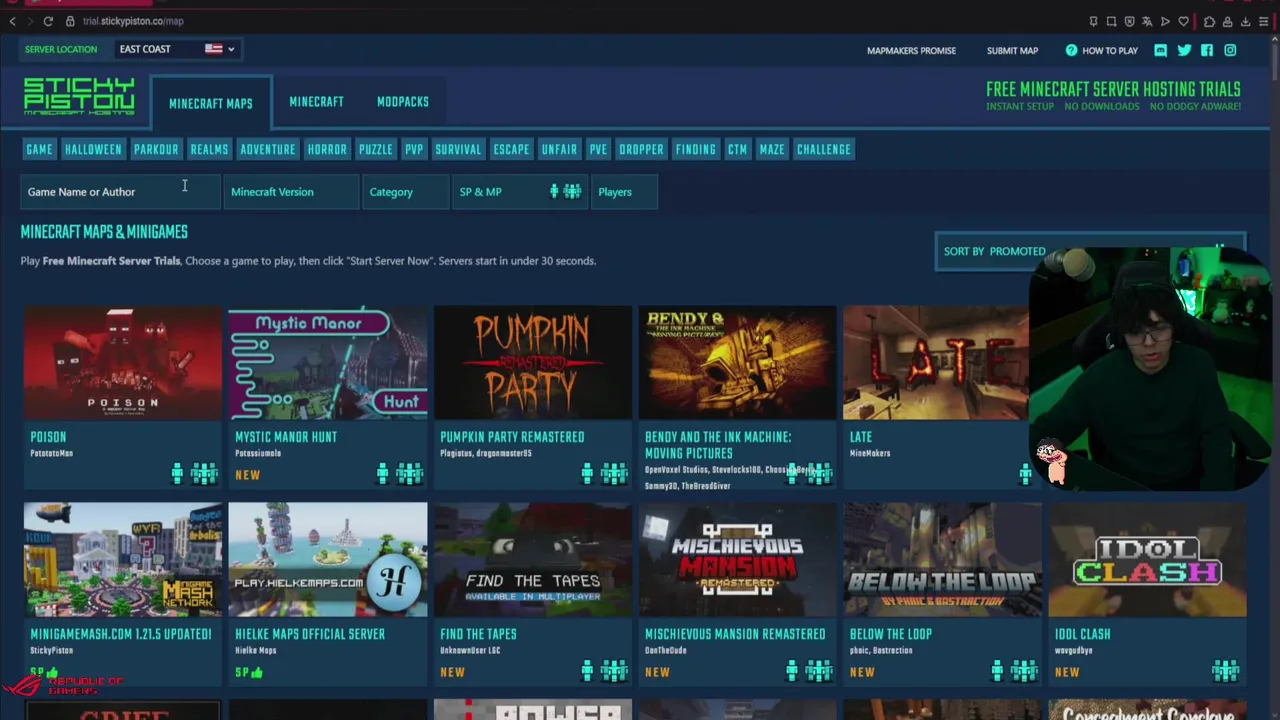1280x720 pixels.
Task: Click the browser address bar URL
Action: 133,21
